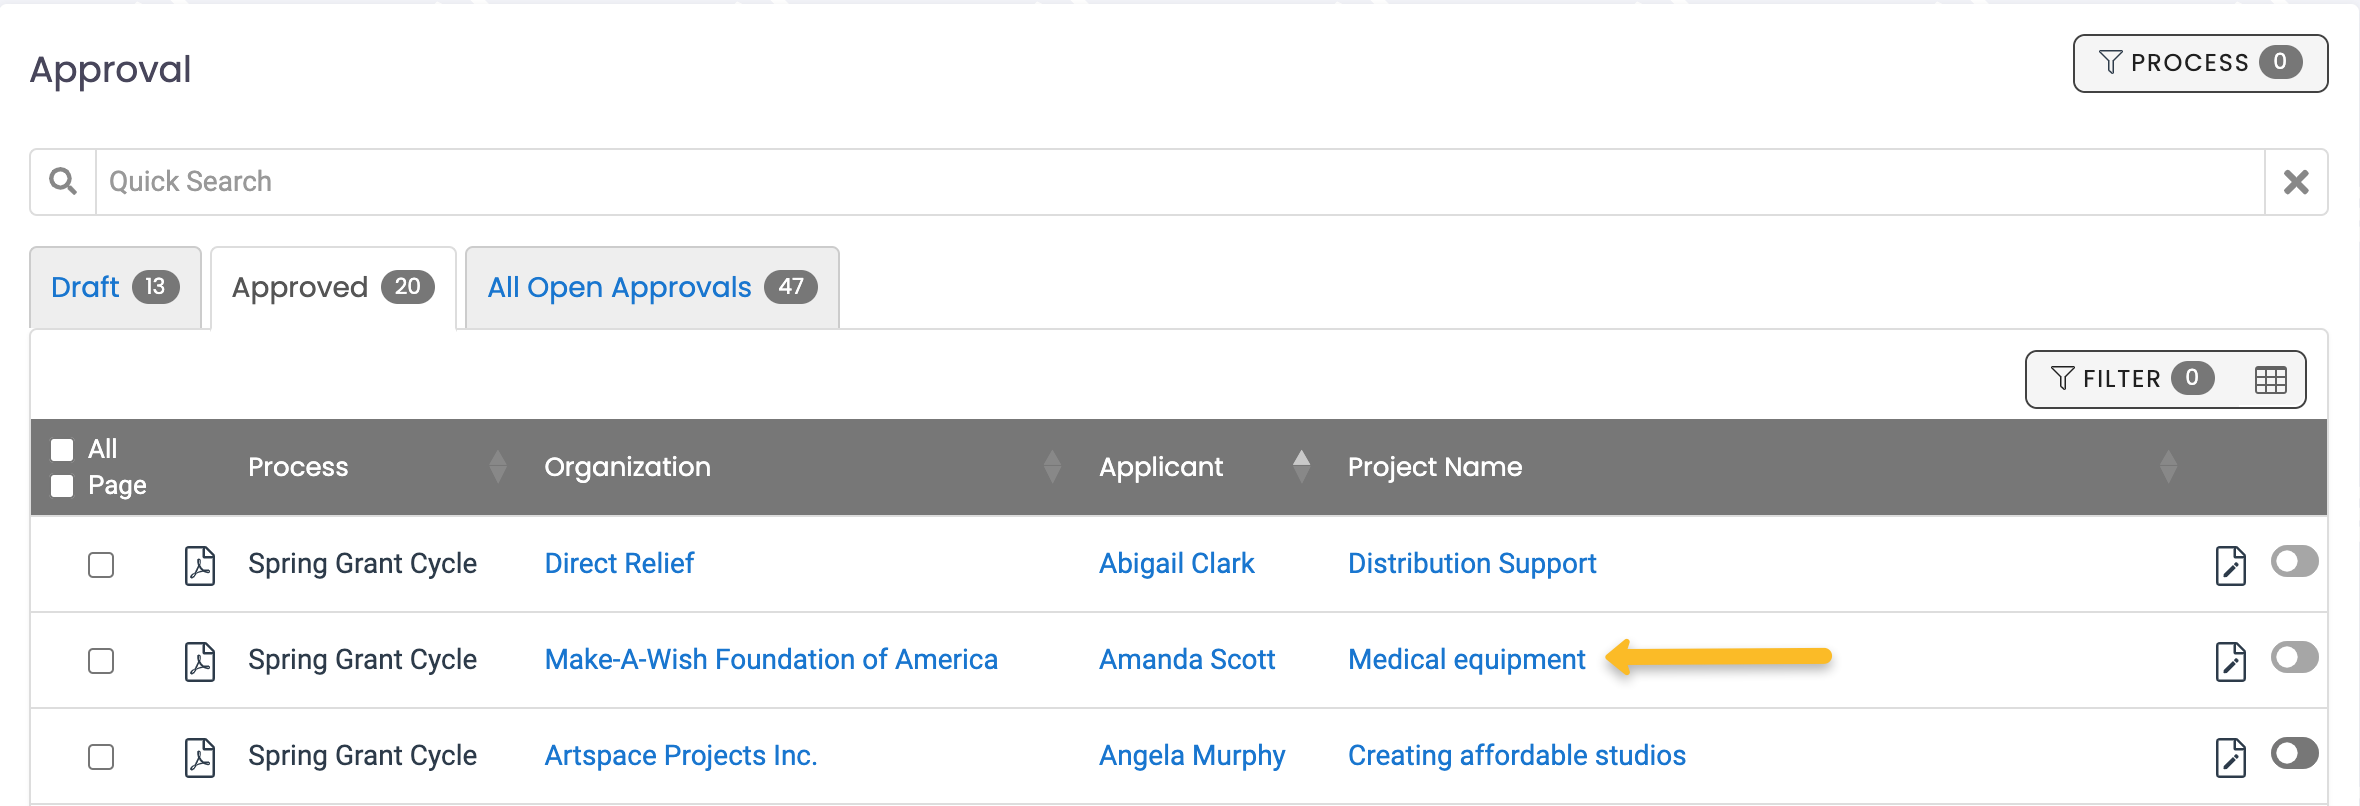Edit document icon for Creating affordable studios row
The height and width of the screenshot is (806, 2360).
(x=2231, y=757)
